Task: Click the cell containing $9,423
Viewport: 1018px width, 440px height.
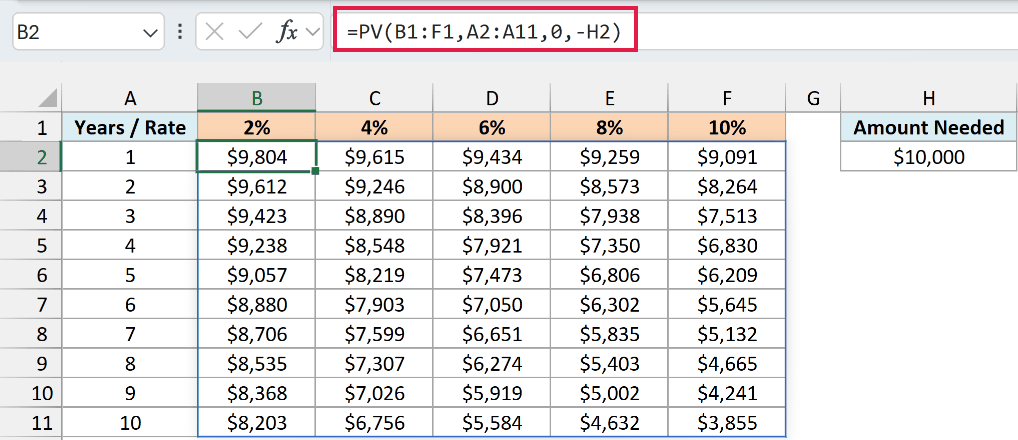Action: (x=257, y=216)
